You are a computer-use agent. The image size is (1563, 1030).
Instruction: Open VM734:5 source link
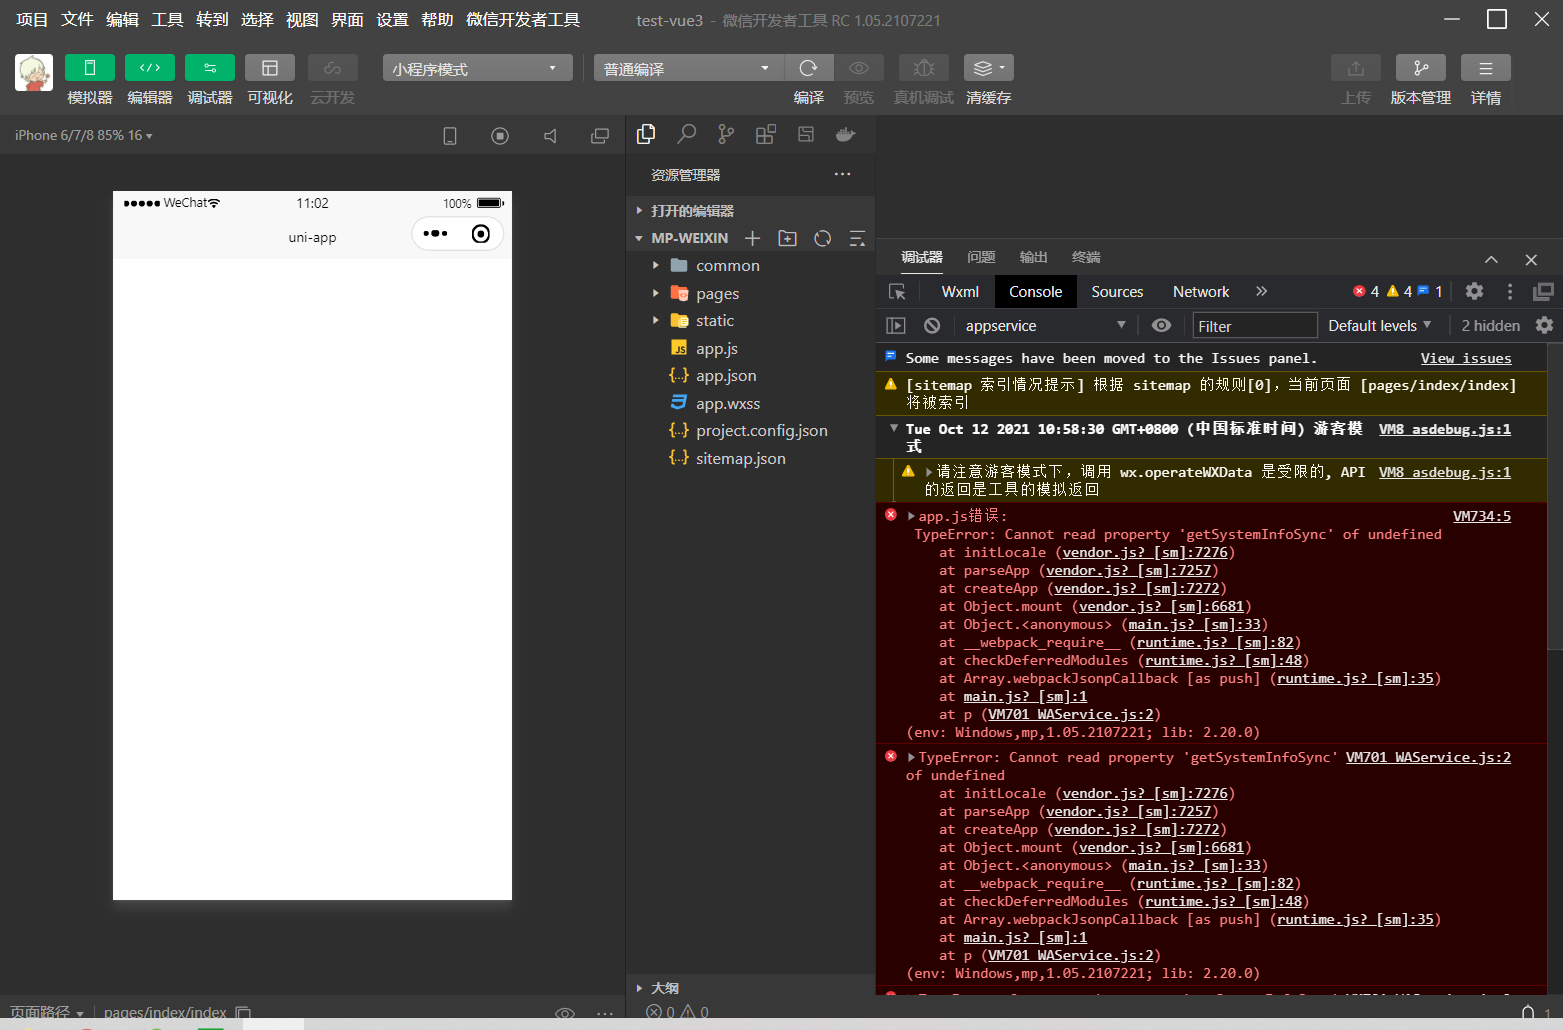pyautogui.click(x=1481, y=516)
